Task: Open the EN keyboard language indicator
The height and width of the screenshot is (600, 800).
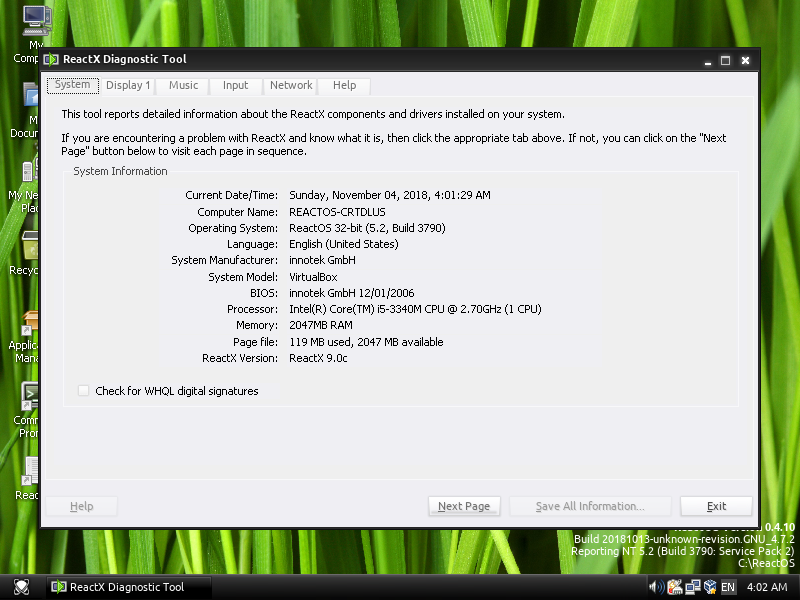Action: click(x=728, y=587)
